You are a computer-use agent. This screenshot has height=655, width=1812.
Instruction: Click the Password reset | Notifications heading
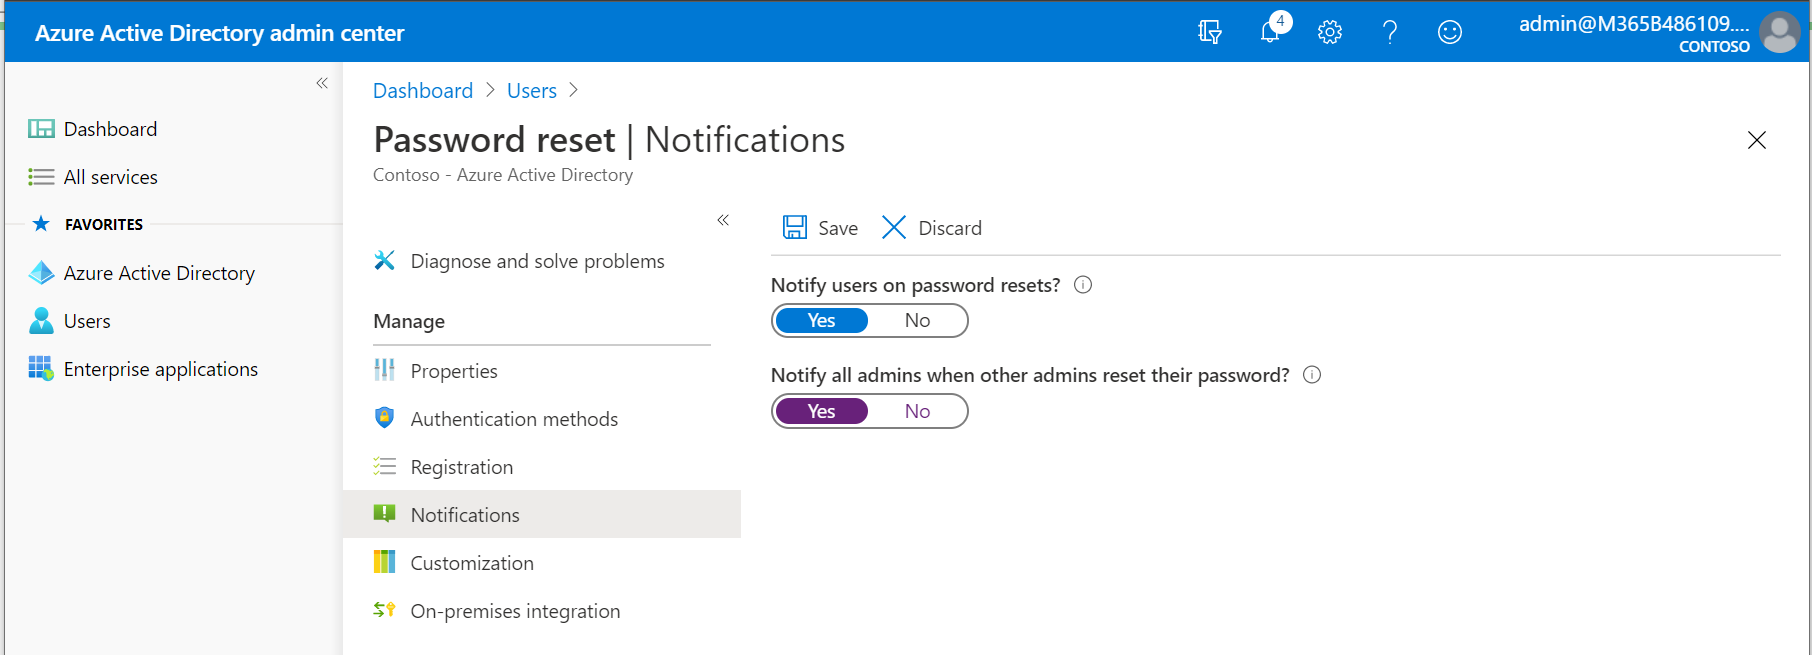coord(609,140)
